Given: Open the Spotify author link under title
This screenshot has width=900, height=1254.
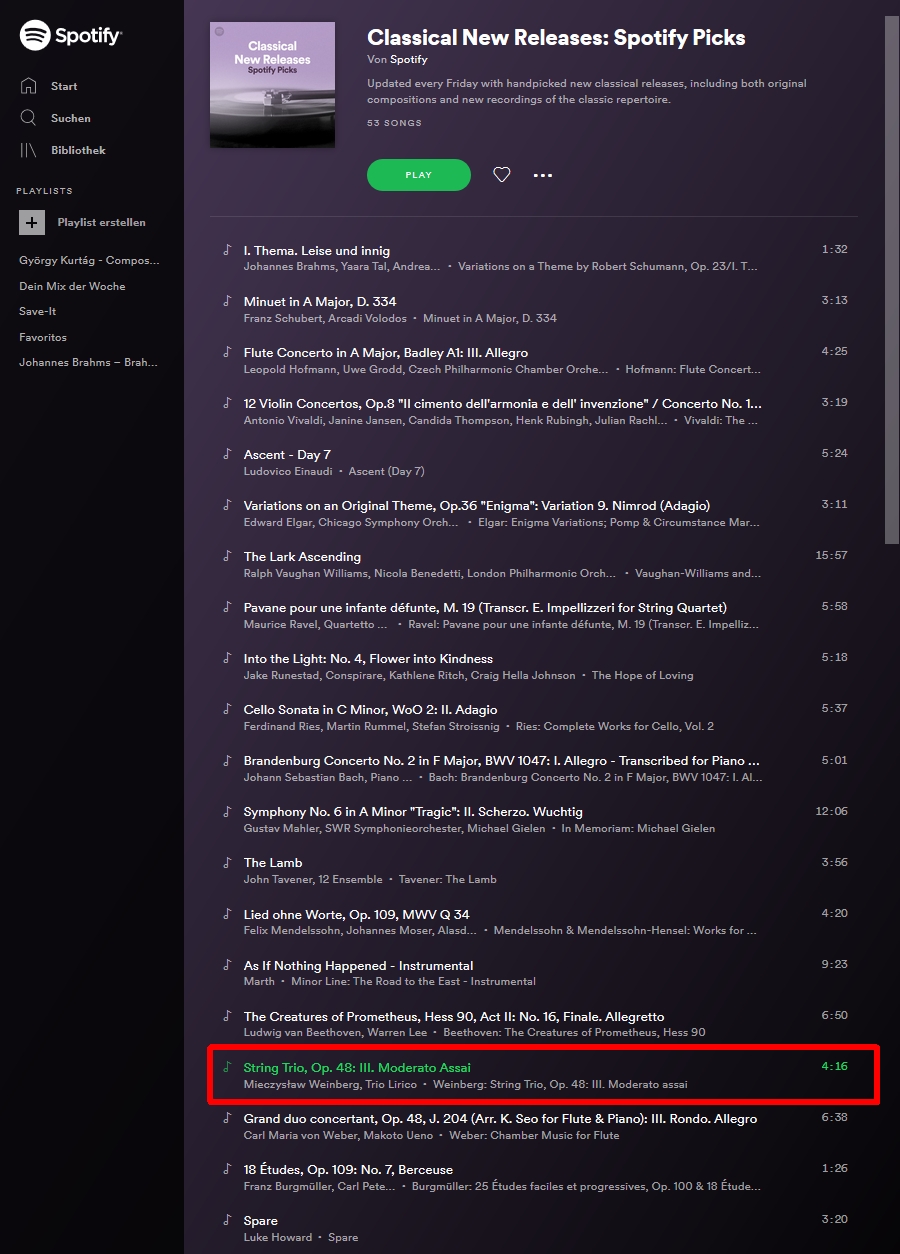Looking at the screenshot, I should pyautogui.click(x=408, y=60).
